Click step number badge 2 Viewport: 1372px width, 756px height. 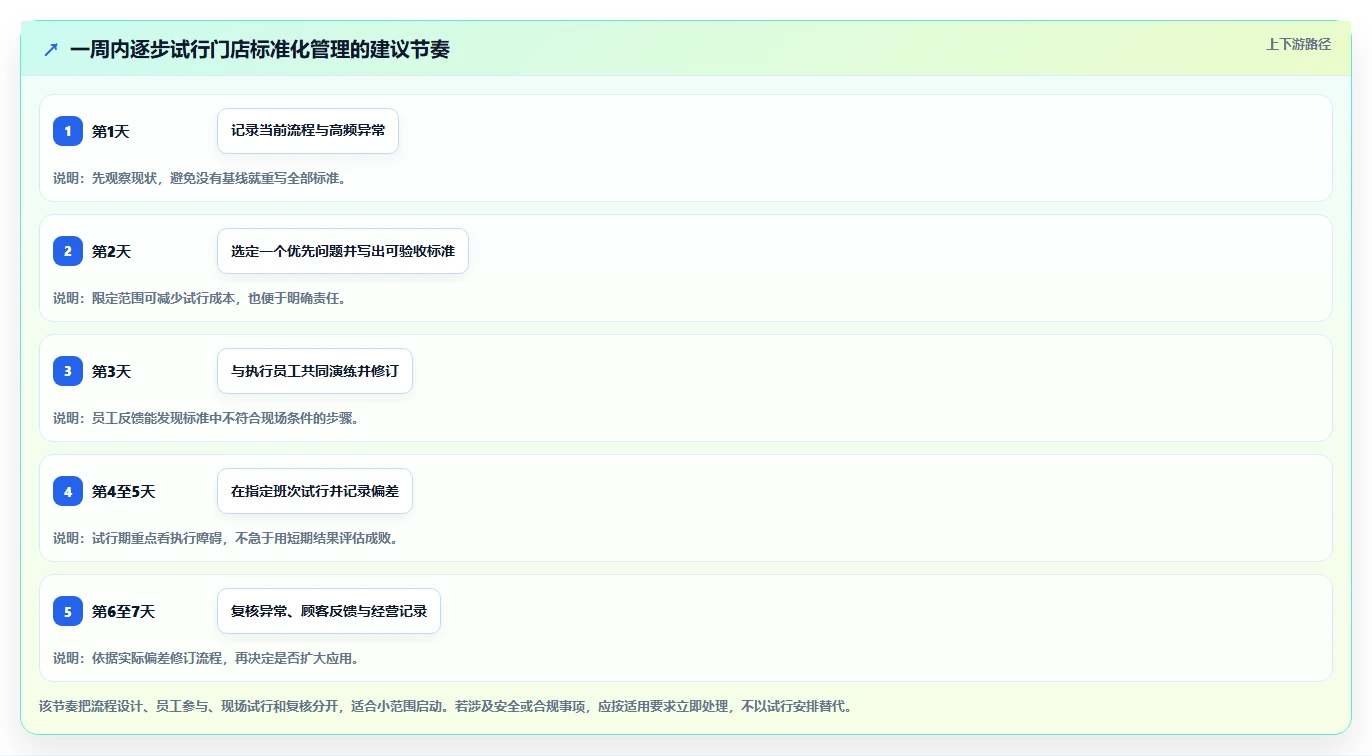[68, 251]
